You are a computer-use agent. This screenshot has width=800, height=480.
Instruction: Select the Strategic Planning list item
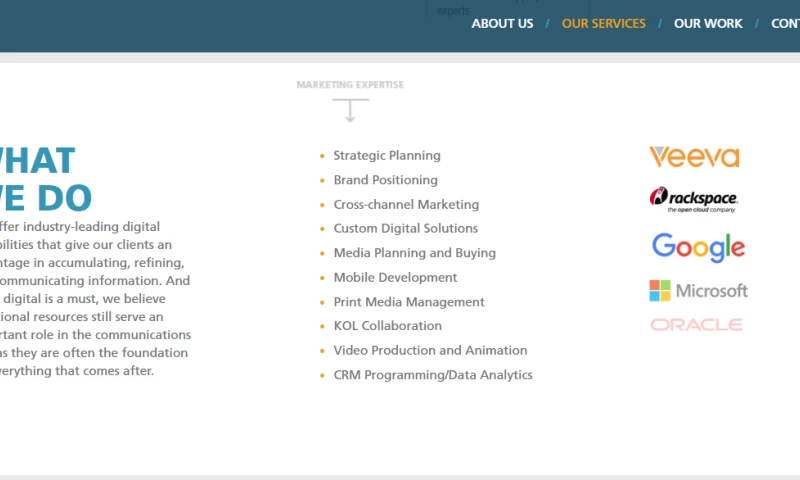[386, 156]
